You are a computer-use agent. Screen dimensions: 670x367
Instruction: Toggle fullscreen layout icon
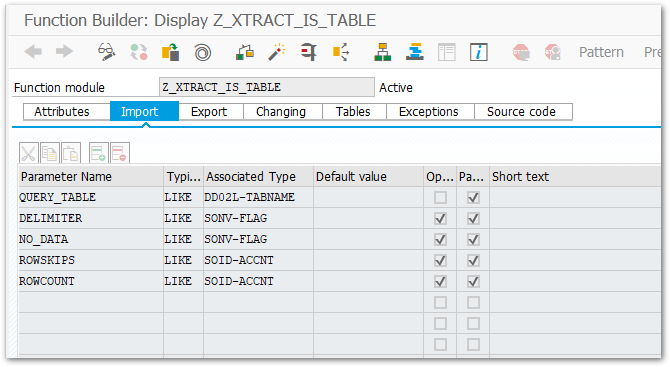pyautogui.click(x=447, y=52)
